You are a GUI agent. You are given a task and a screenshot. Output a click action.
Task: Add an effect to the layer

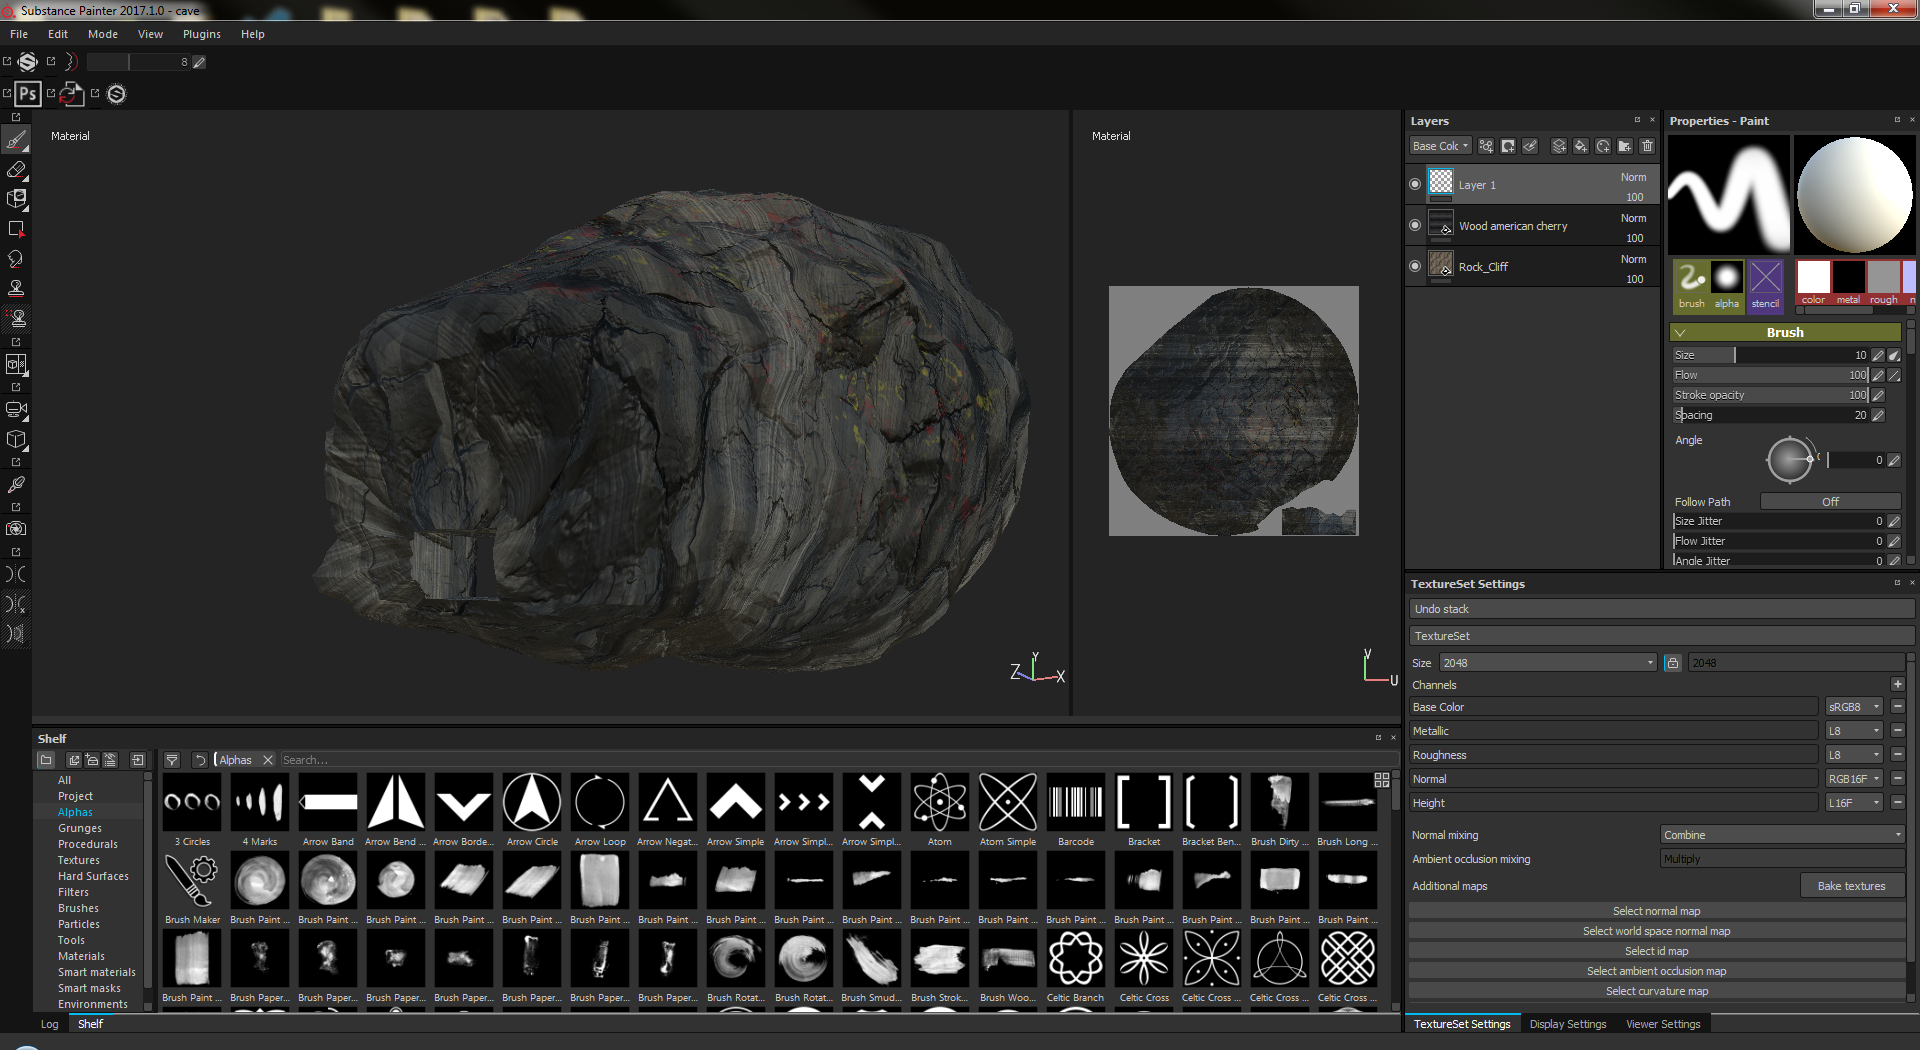(x=1486, y=146)
